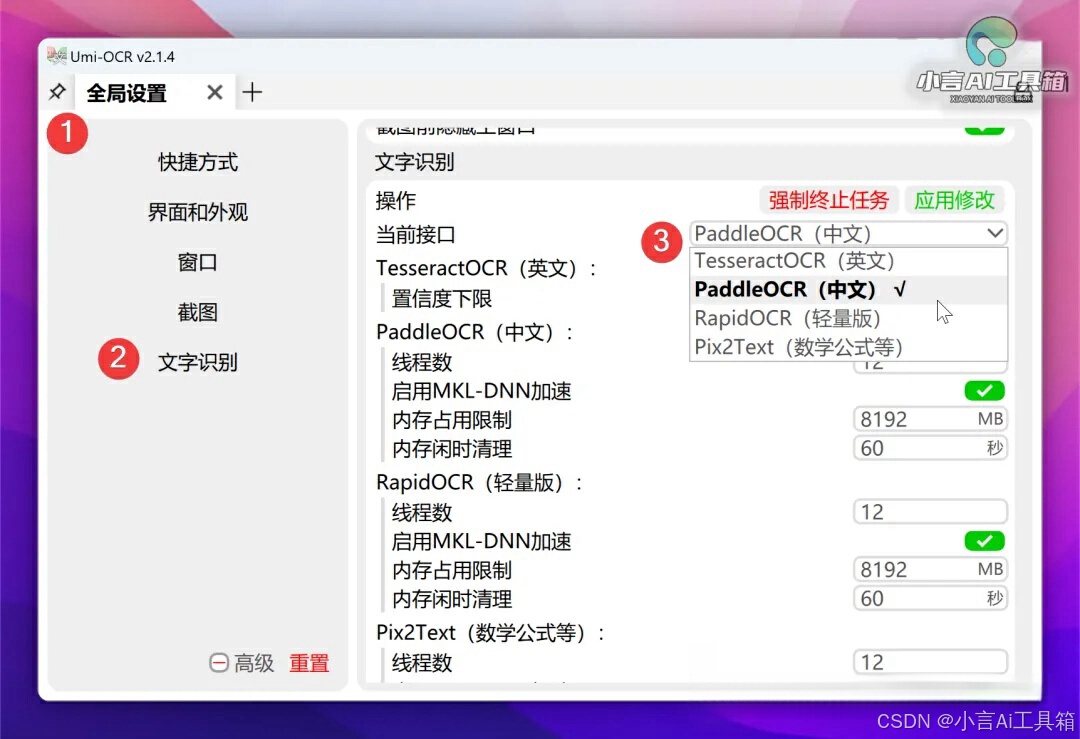This screenshot has width=1080, height=739.
Task: Select TesseractOCR（英文）option
Action: (848, 261)
